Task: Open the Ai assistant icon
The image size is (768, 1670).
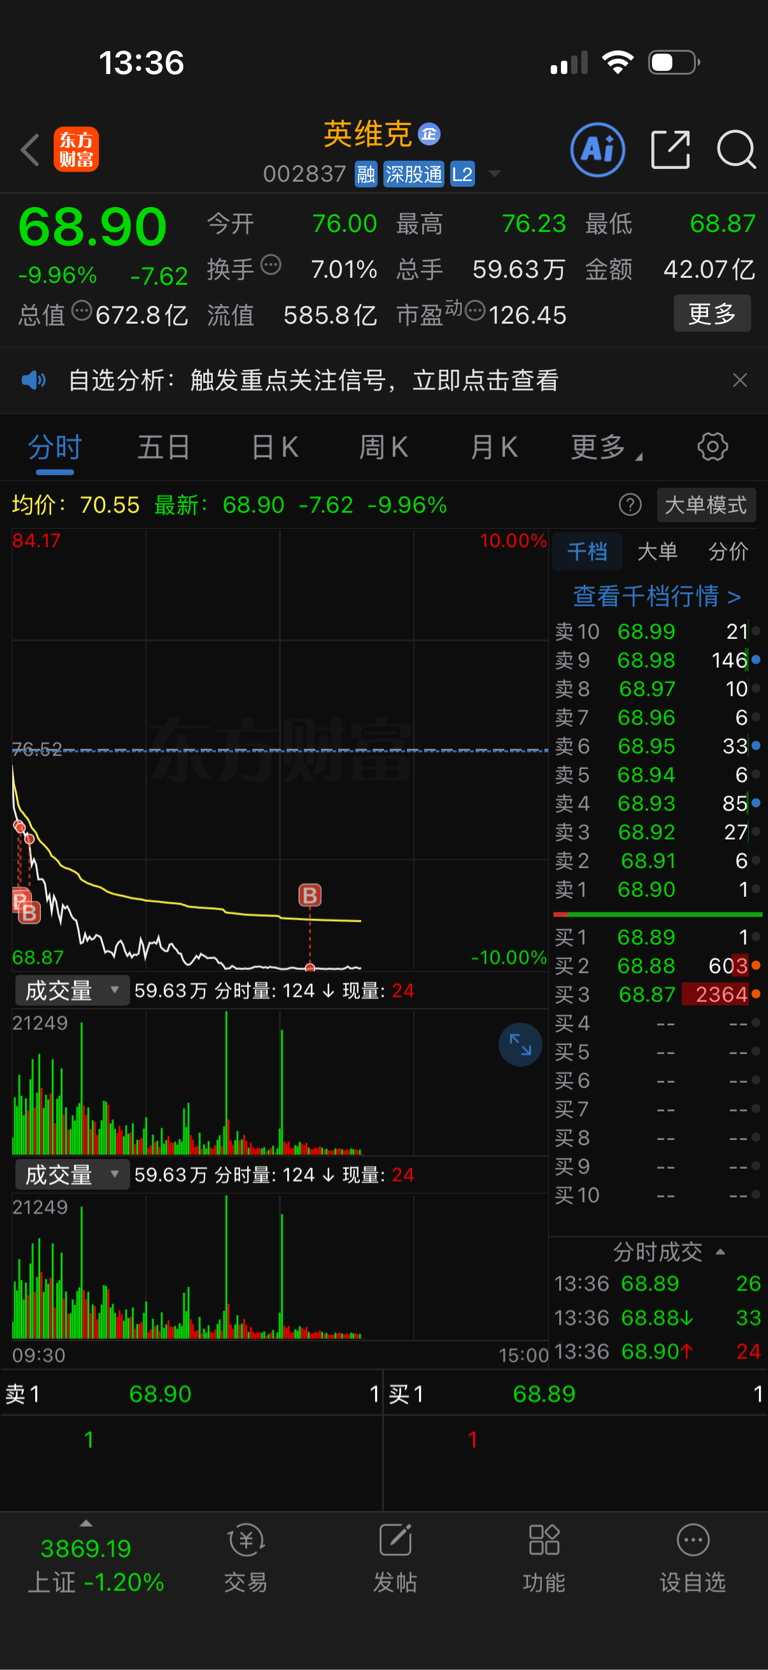Action: [x=598, y=150]
